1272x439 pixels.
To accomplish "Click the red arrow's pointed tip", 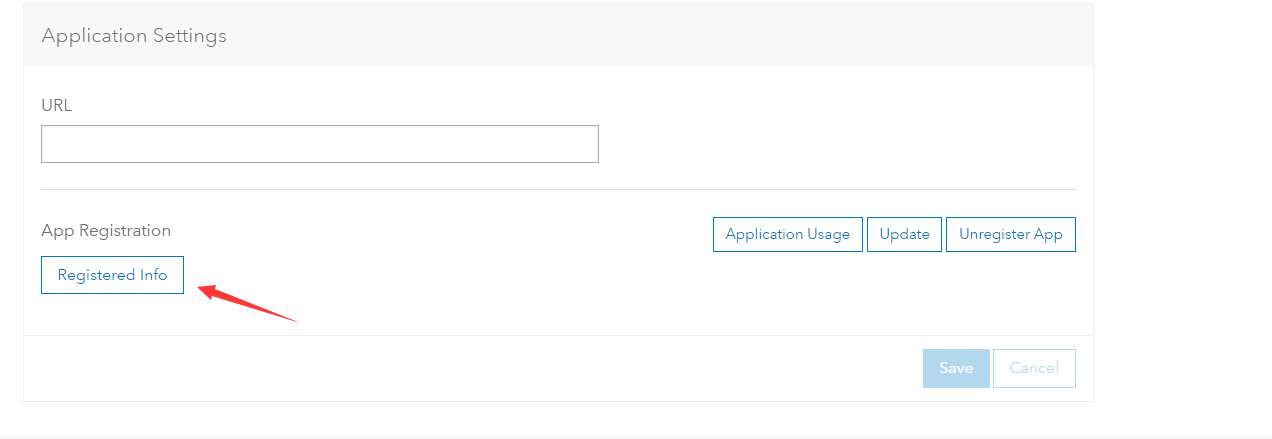I will click(x=201, y=289).
